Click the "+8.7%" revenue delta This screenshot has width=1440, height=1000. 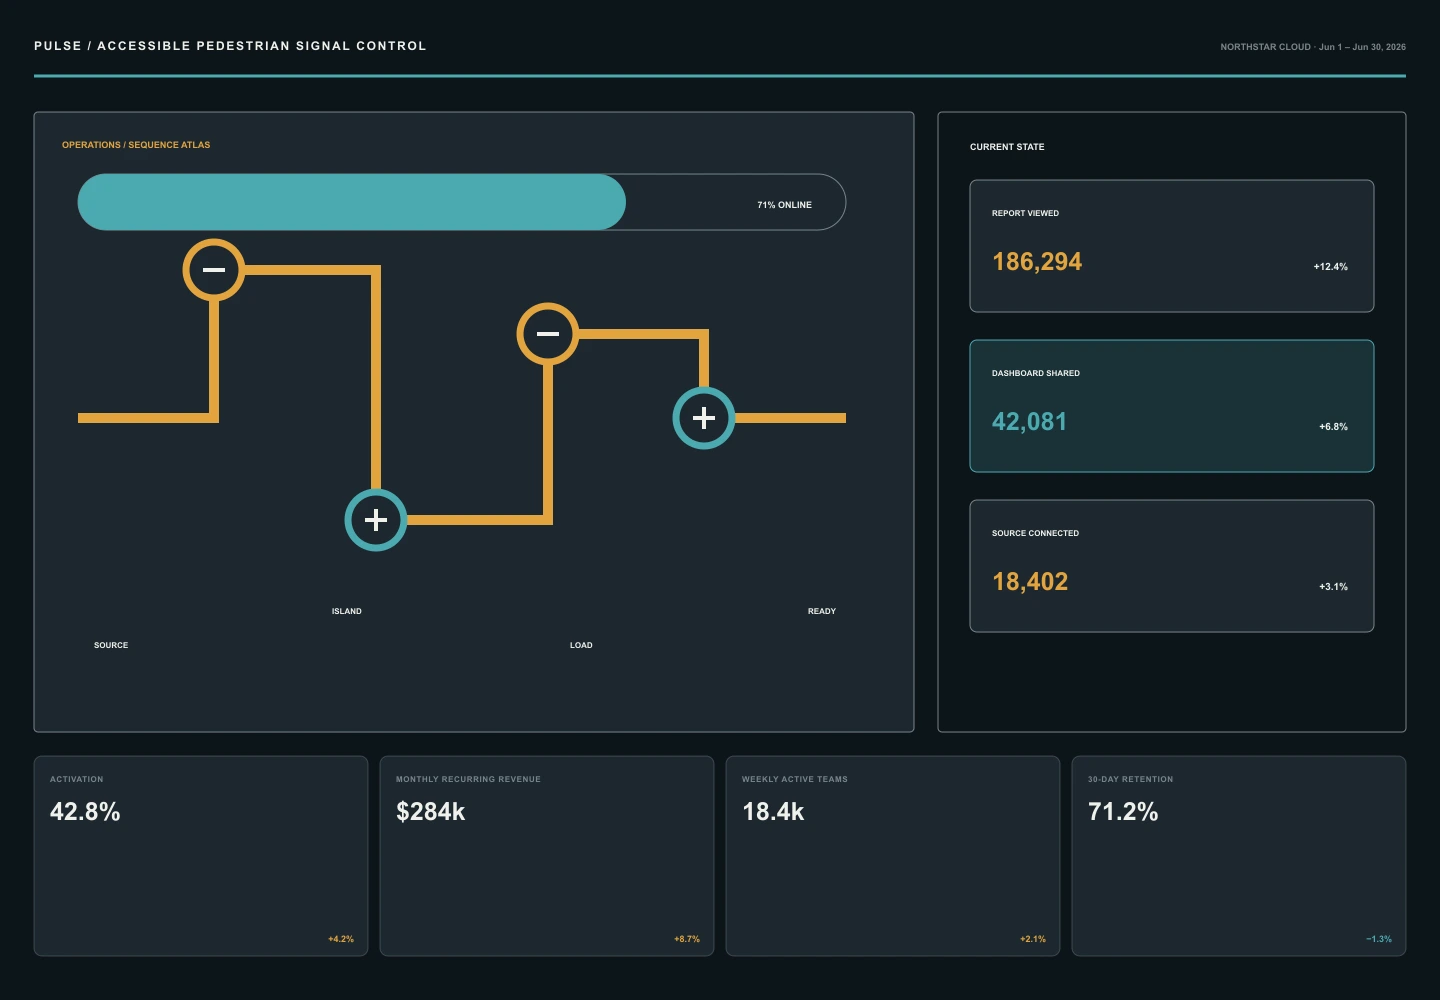click(x=687, y=939)
